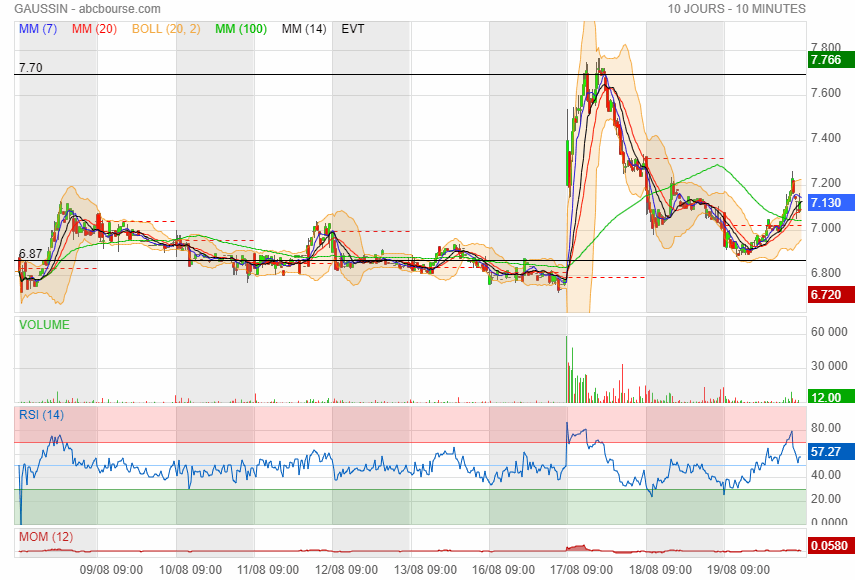Click the 10 JOURS - 10 MINUTES label
The image size is (855, 580).
coord(737,9)
